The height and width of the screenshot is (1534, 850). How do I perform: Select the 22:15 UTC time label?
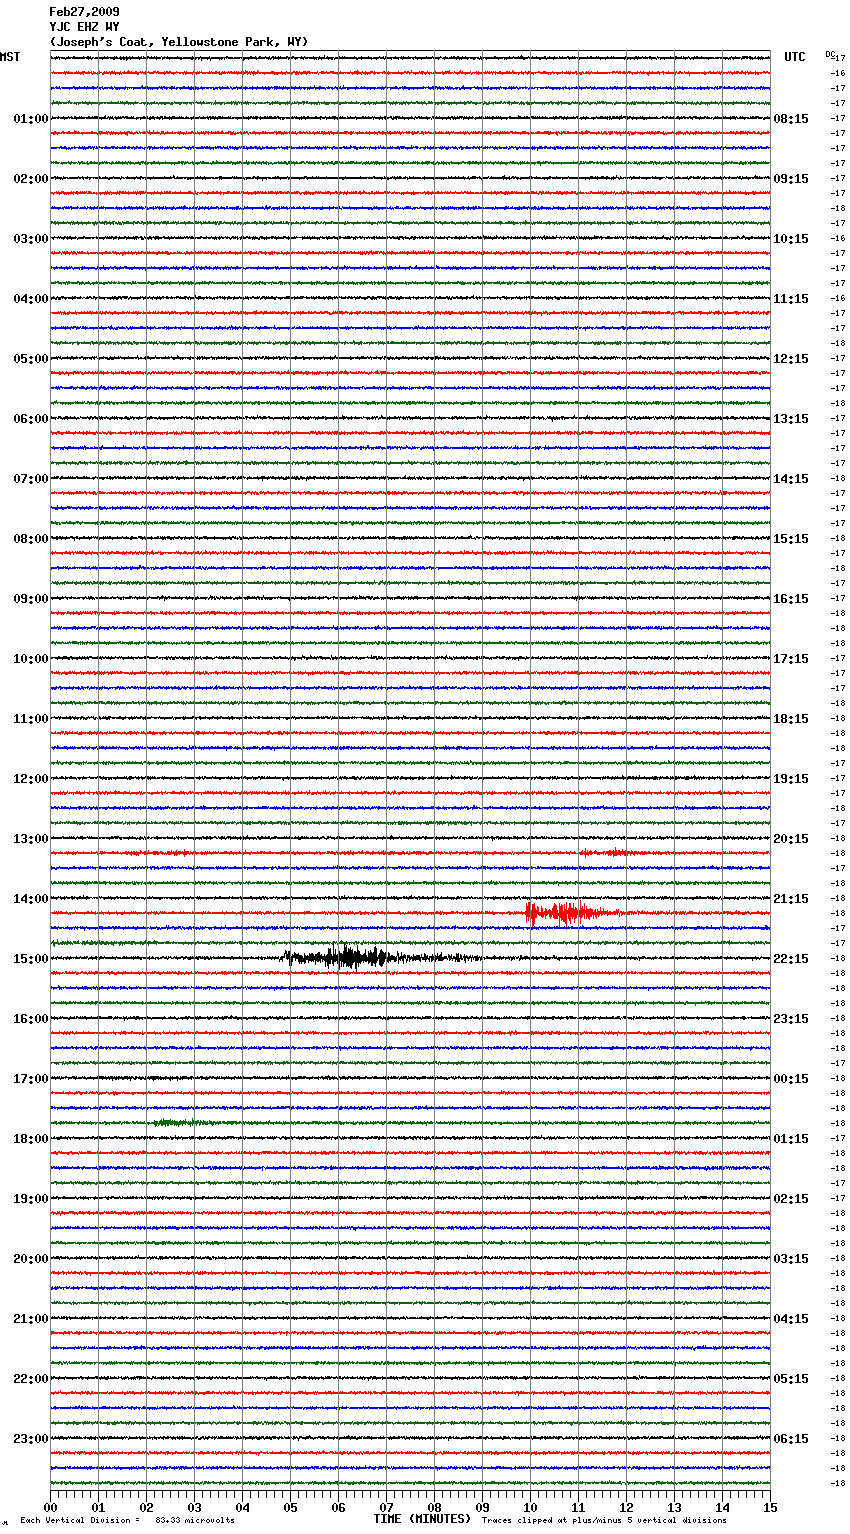[791, 959]
